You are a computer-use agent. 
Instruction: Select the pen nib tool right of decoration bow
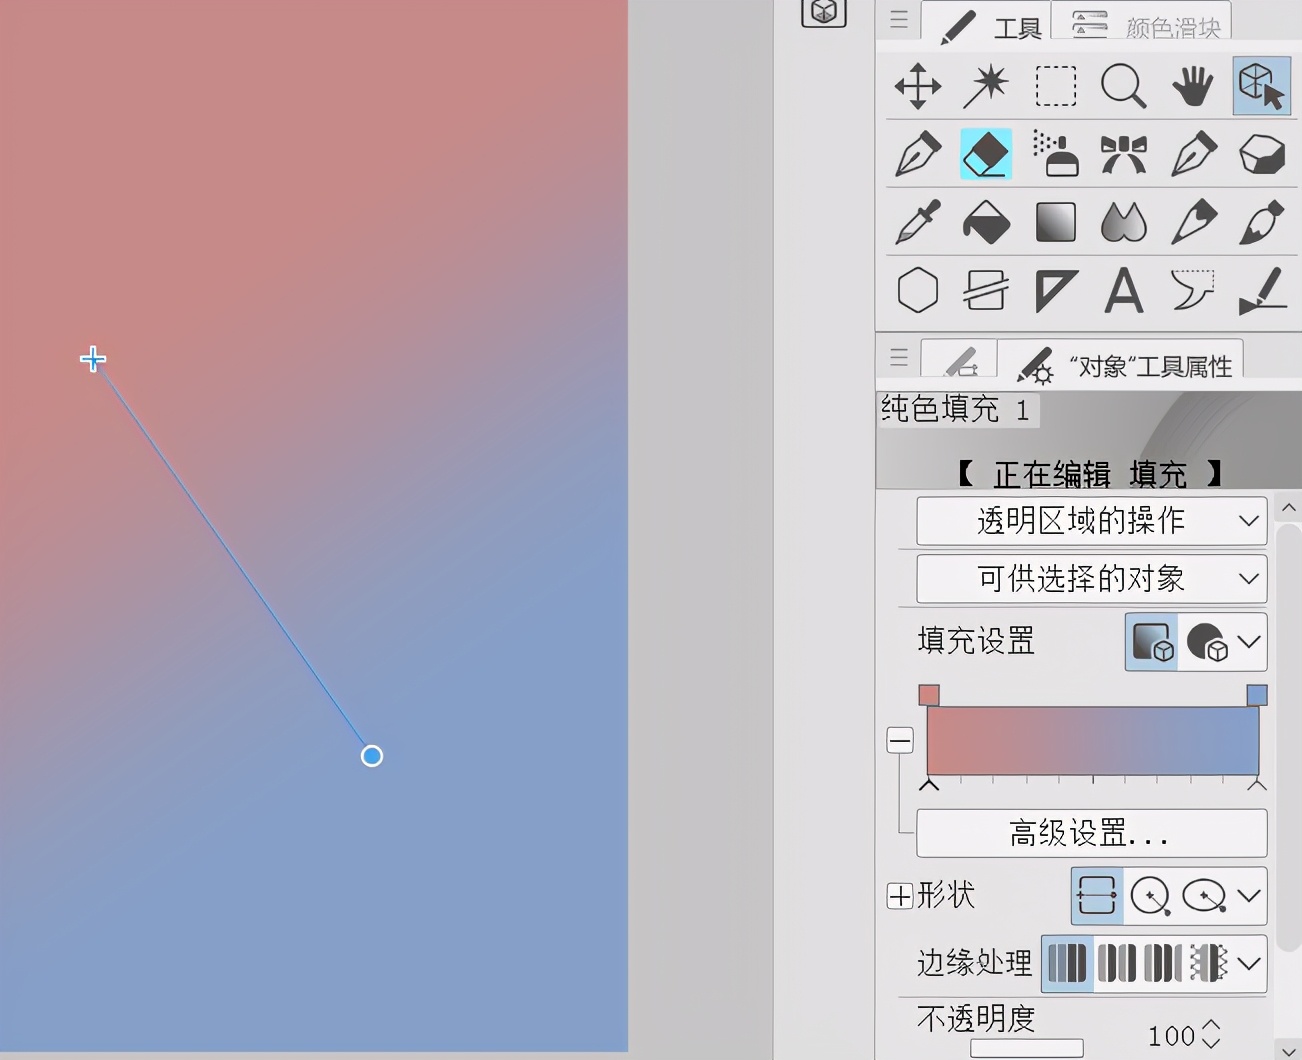click(1193, 154)
